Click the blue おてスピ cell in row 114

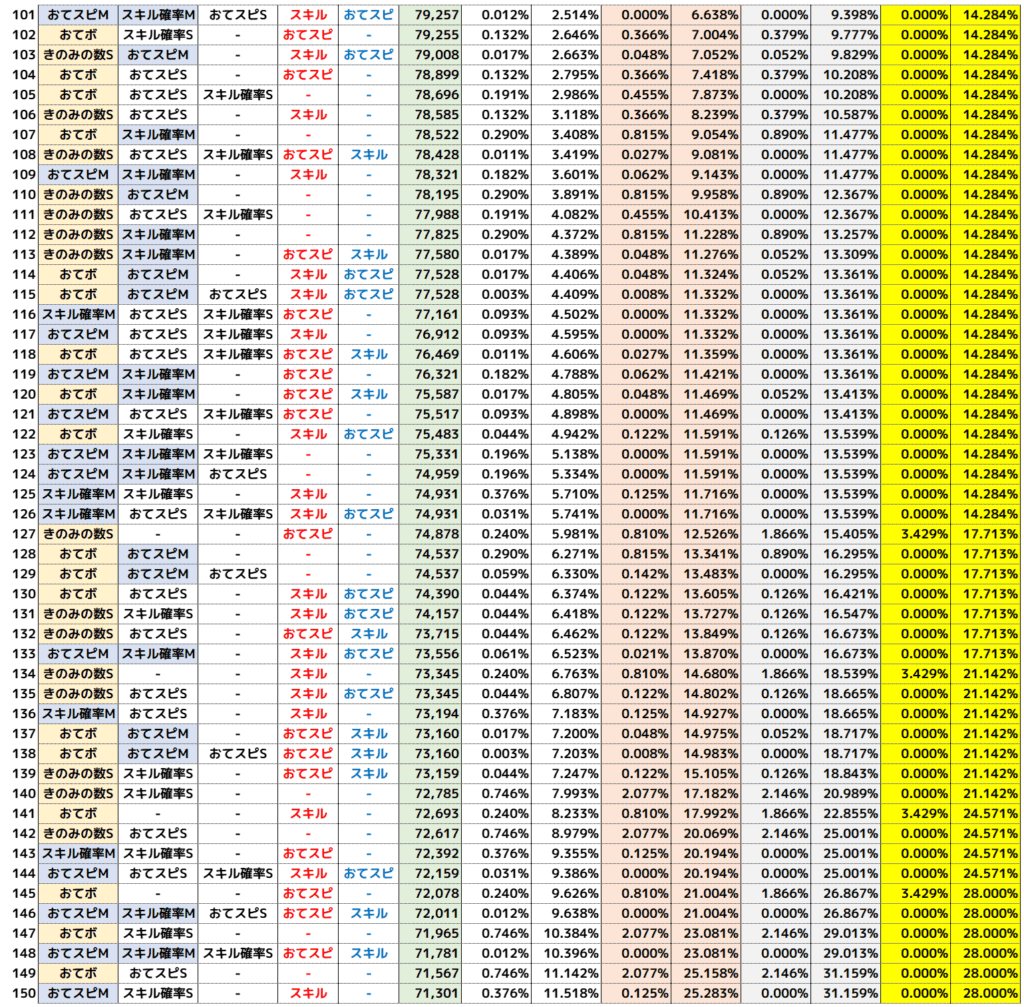[367, 274]
